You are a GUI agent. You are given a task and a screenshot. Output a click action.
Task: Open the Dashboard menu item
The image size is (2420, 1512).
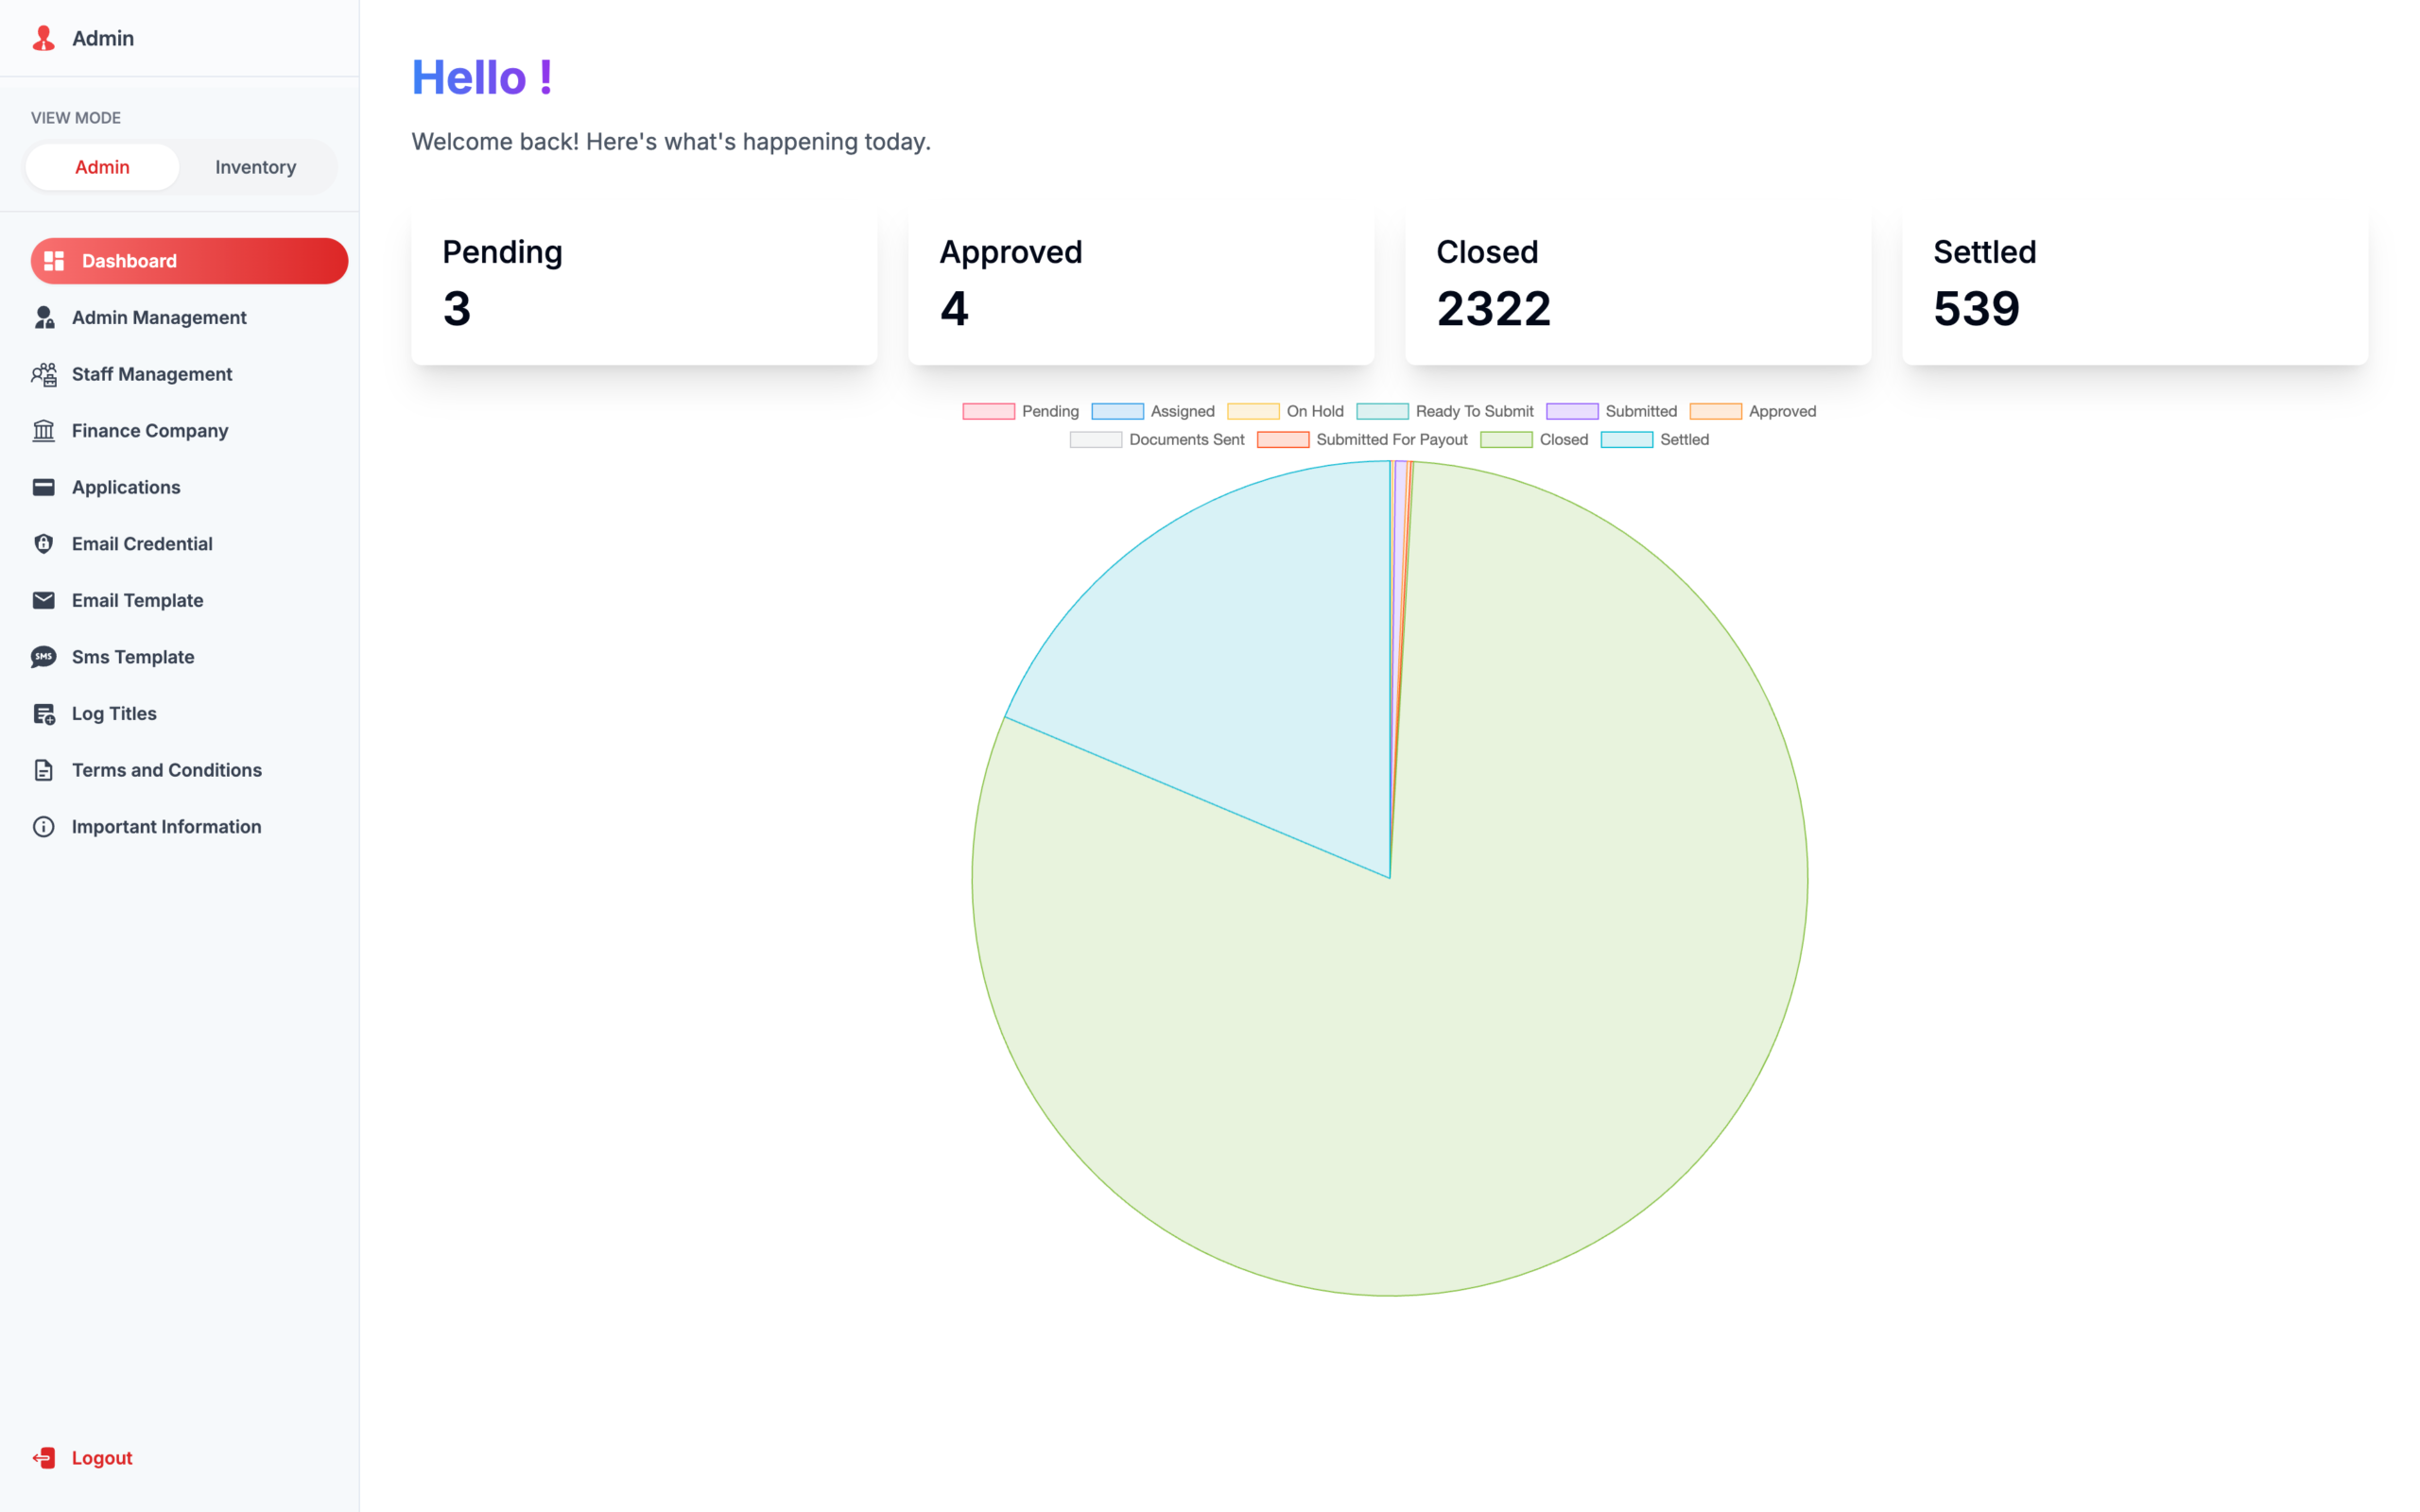[190, 261]
